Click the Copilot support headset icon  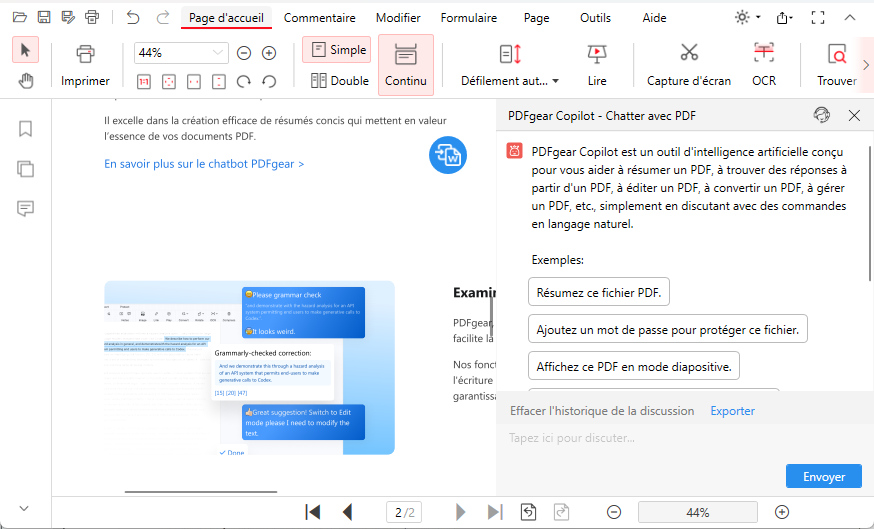[822, 115]
